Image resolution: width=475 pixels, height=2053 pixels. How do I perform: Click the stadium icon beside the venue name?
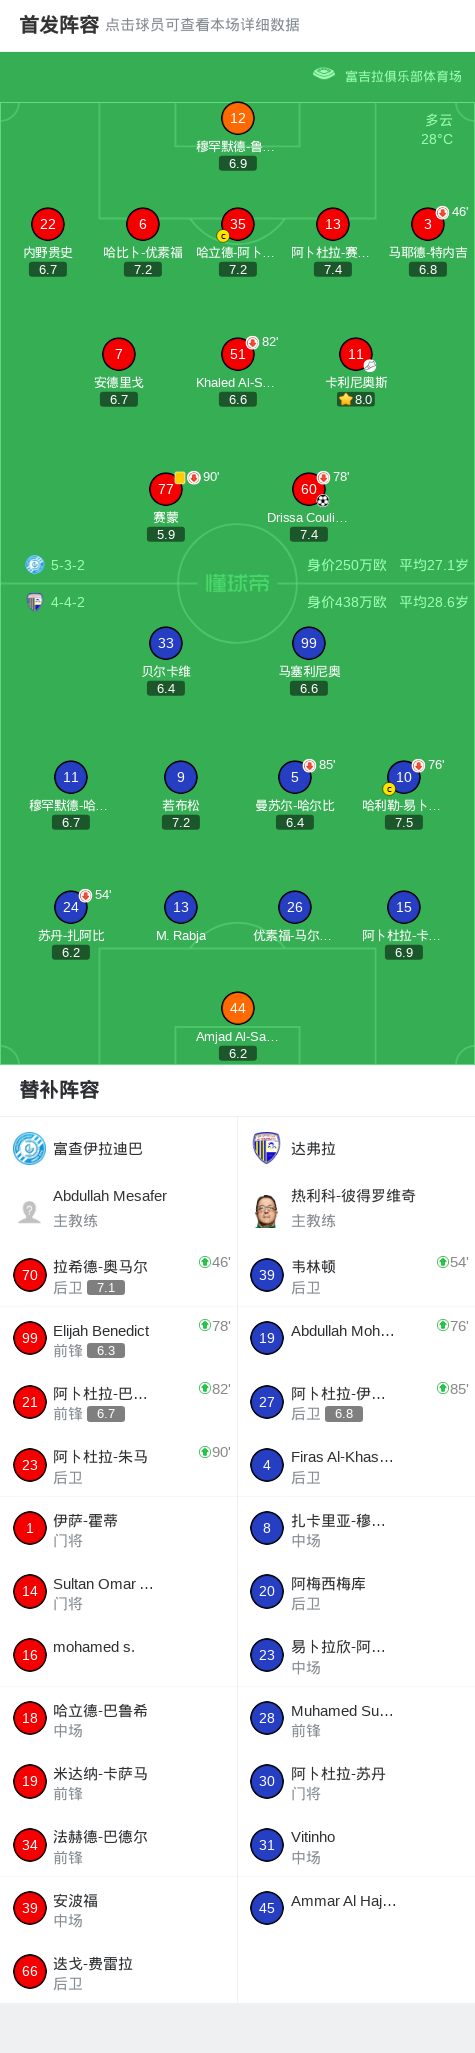(x=324, y=74)
